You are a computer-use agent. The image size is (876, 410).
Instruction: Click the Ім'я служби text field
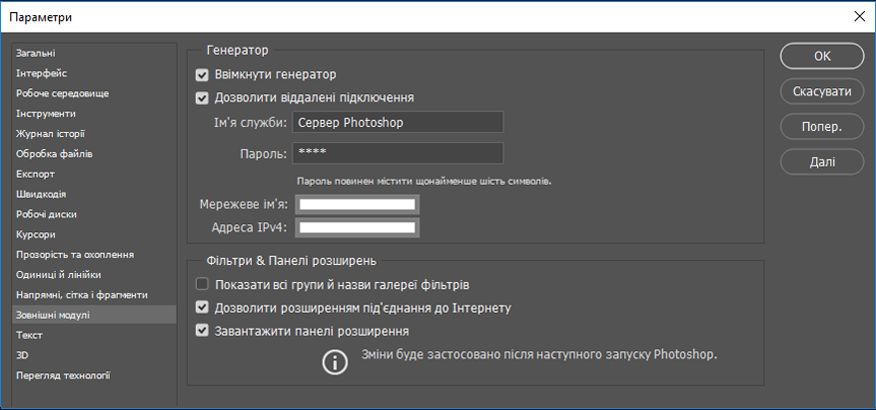tap(397, 123)
